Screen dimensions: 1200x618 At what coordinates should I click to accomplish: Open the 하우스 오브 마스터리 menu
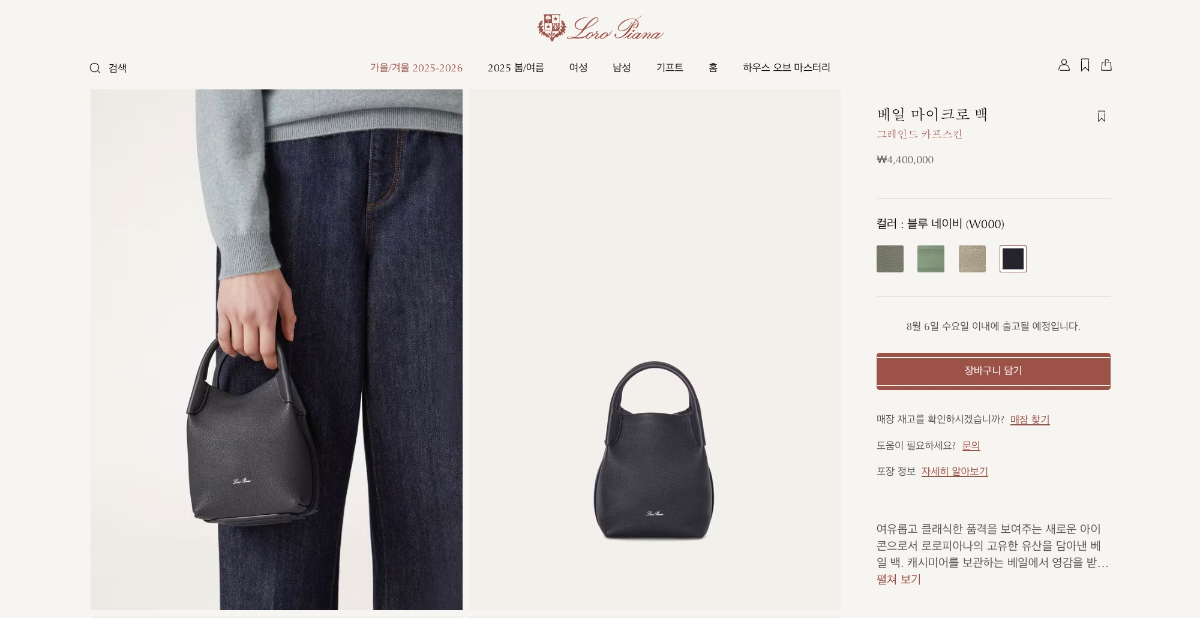pos(786,68)
